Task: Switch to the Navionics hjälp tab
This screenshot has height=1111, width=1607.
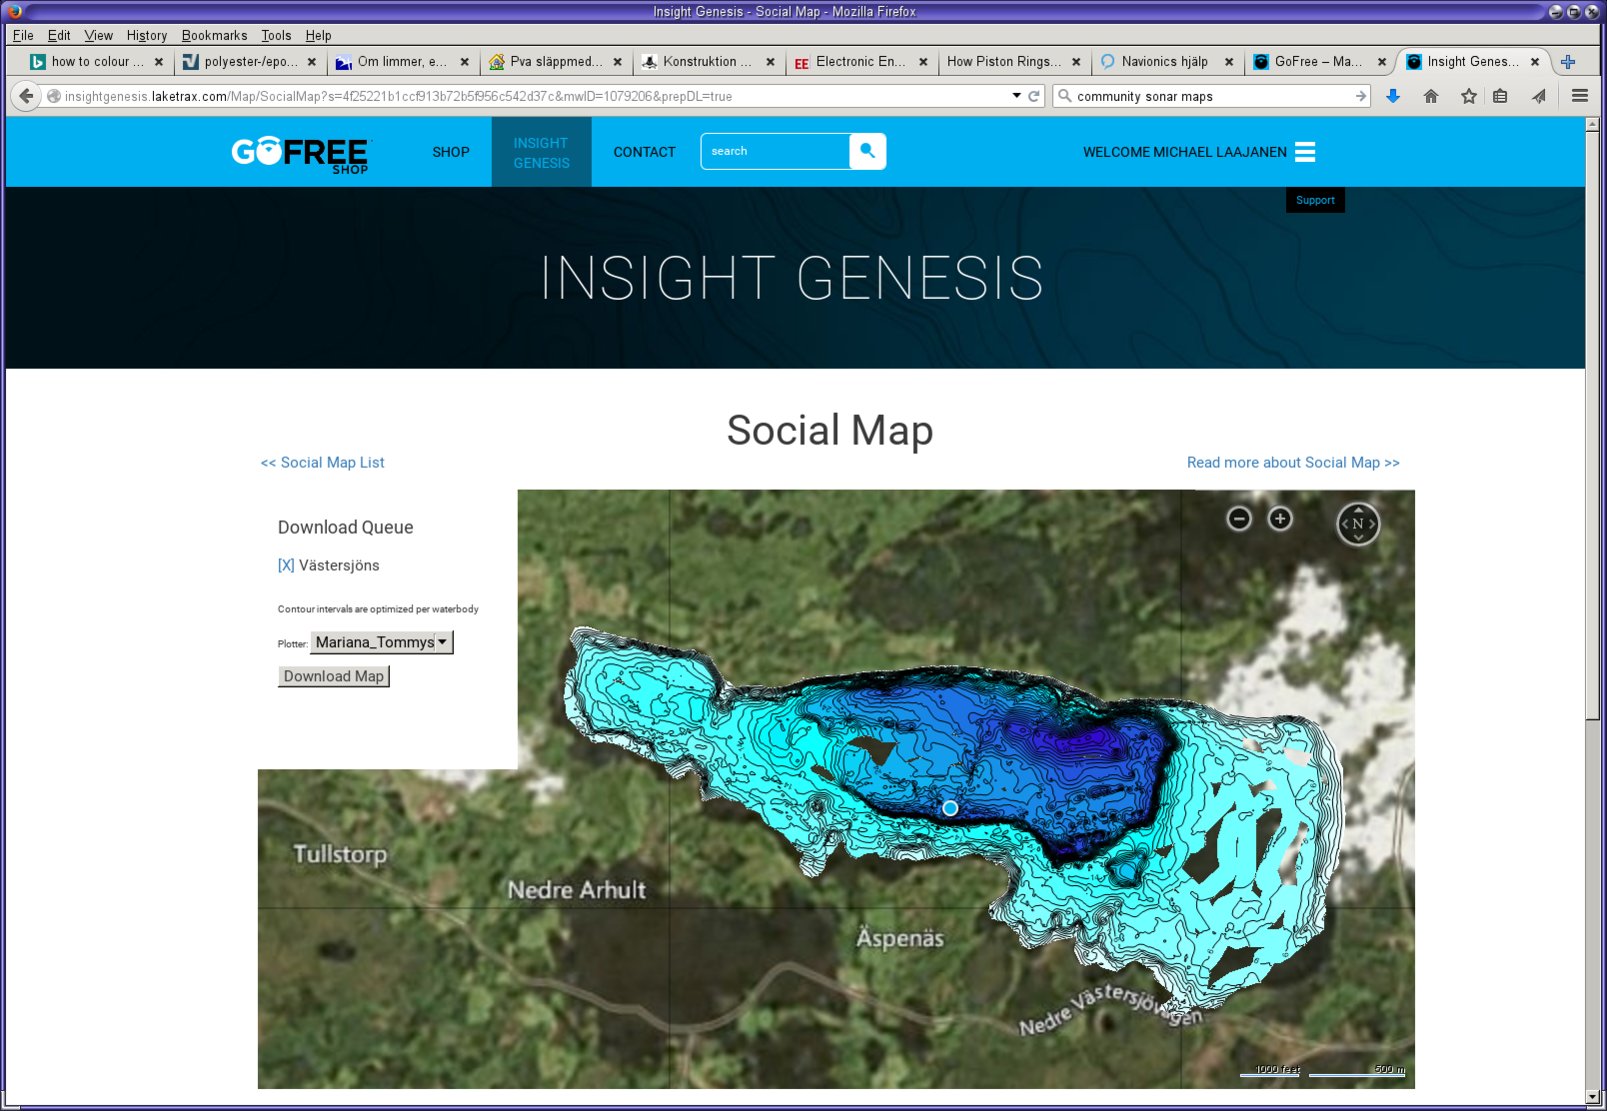Action: pyautogui.click(x=1163, y=61)
